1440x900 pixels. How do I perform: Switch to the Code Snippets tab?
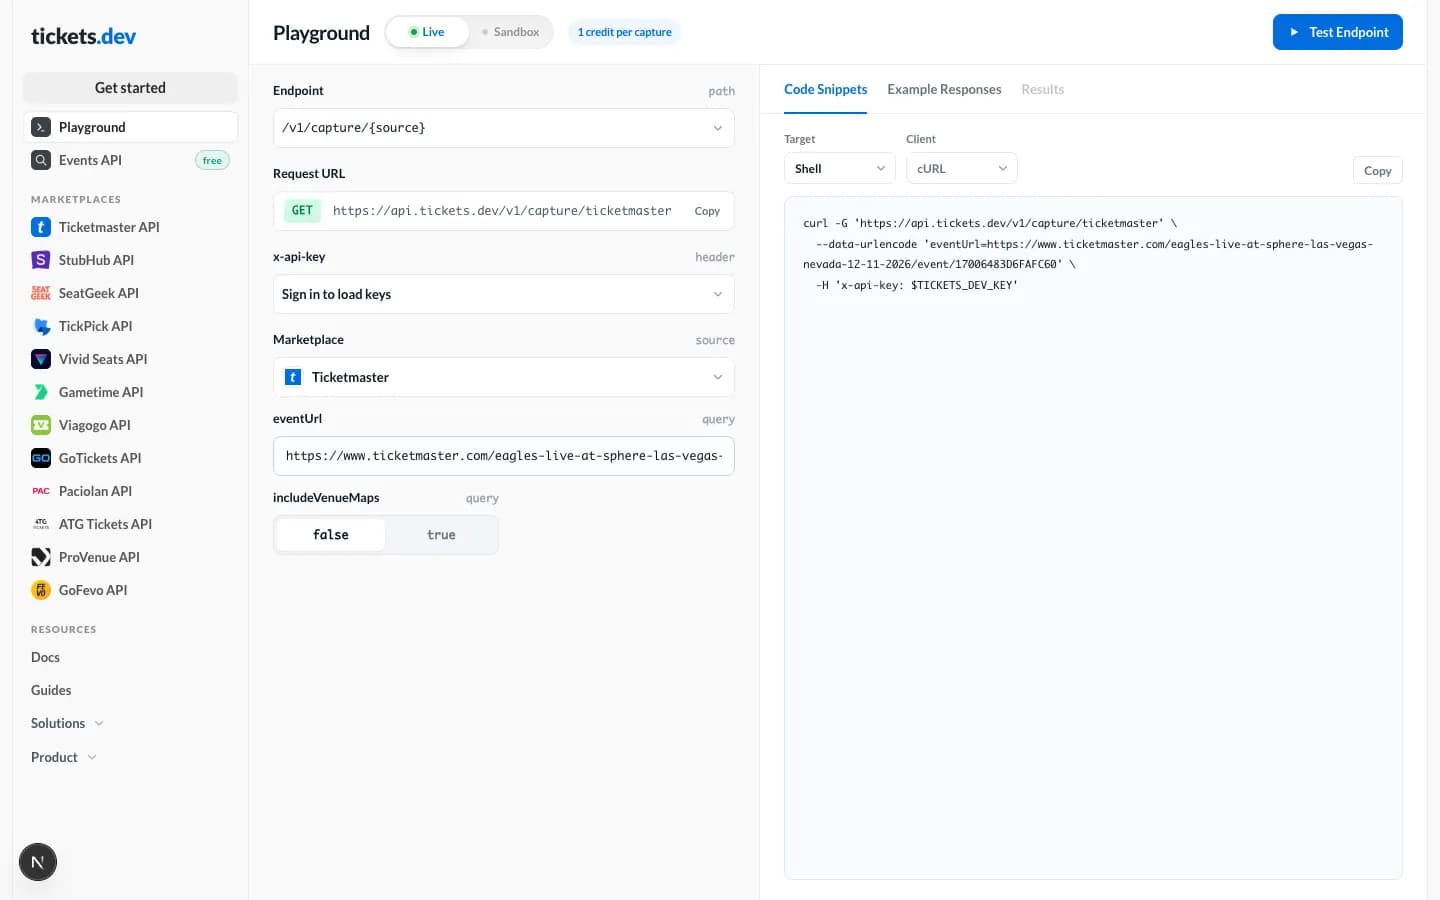(x=826, y=89)
